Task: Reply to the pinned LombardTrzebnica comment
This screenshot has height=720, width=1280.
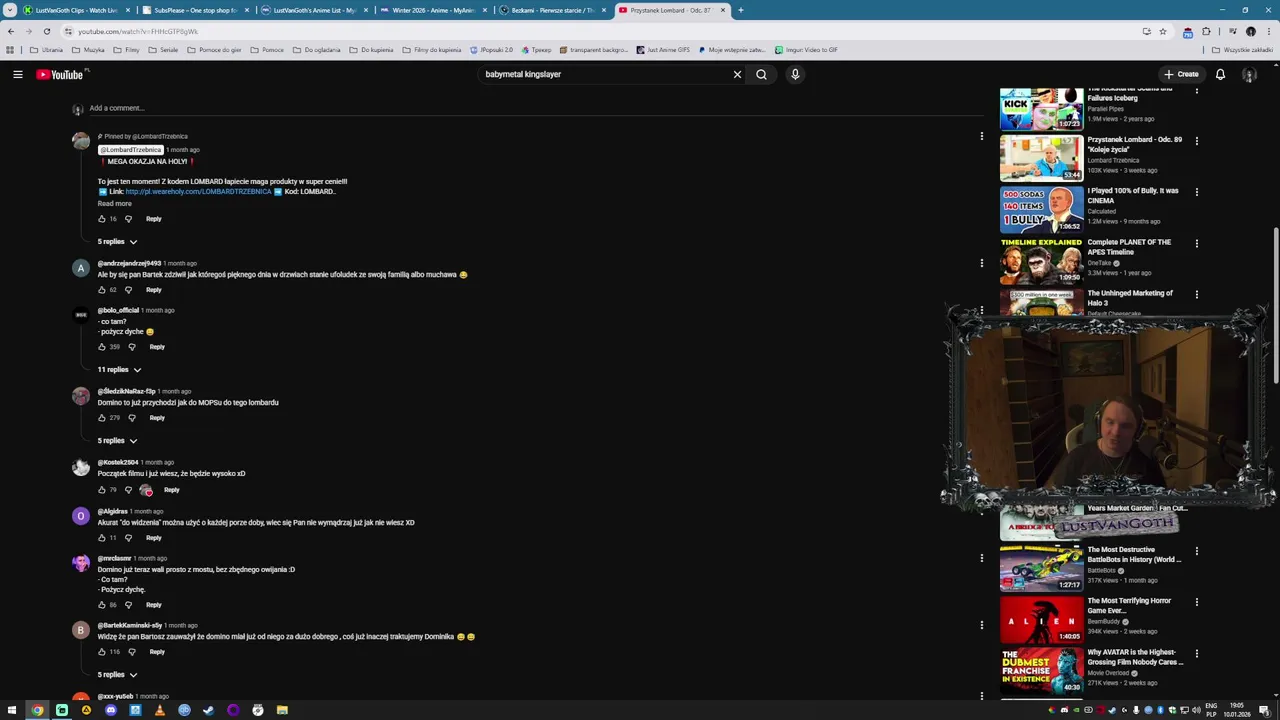Action: point(153,219)
